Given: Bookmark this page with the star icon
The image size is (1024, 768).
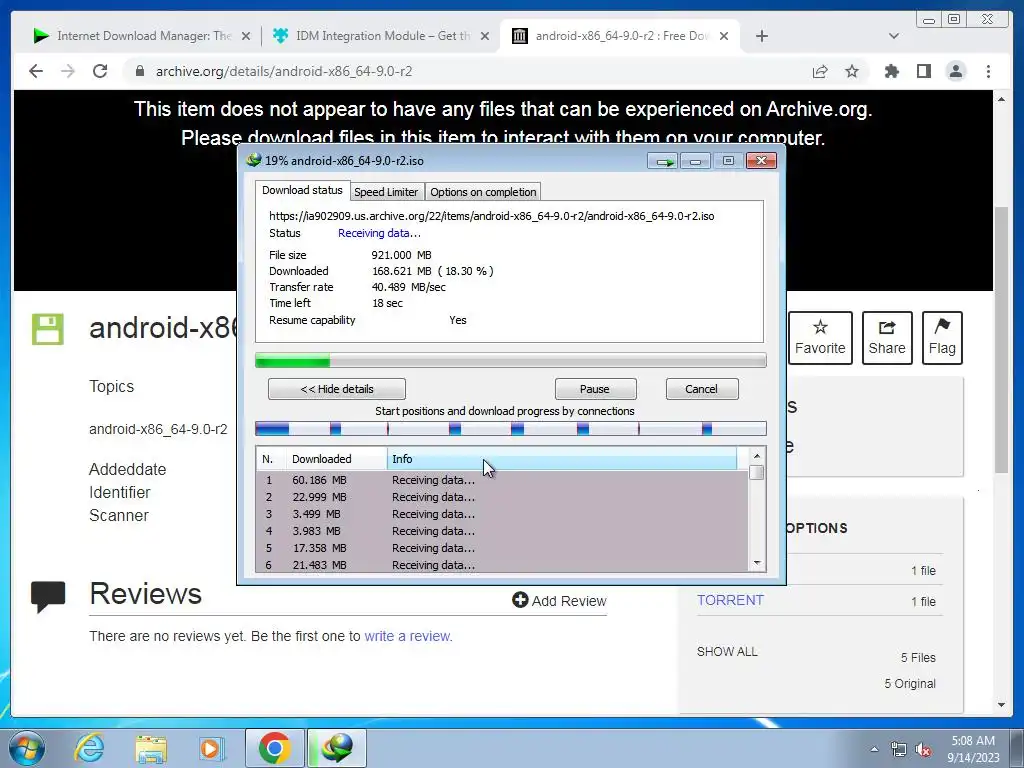Looking at the screenshot, I should [852, 71].
